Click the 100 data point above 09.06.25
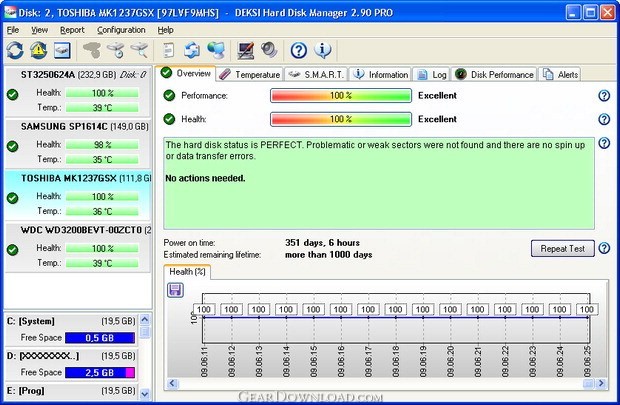The height and width of the screenshot is (405, 620). click(x=587, y=309)
